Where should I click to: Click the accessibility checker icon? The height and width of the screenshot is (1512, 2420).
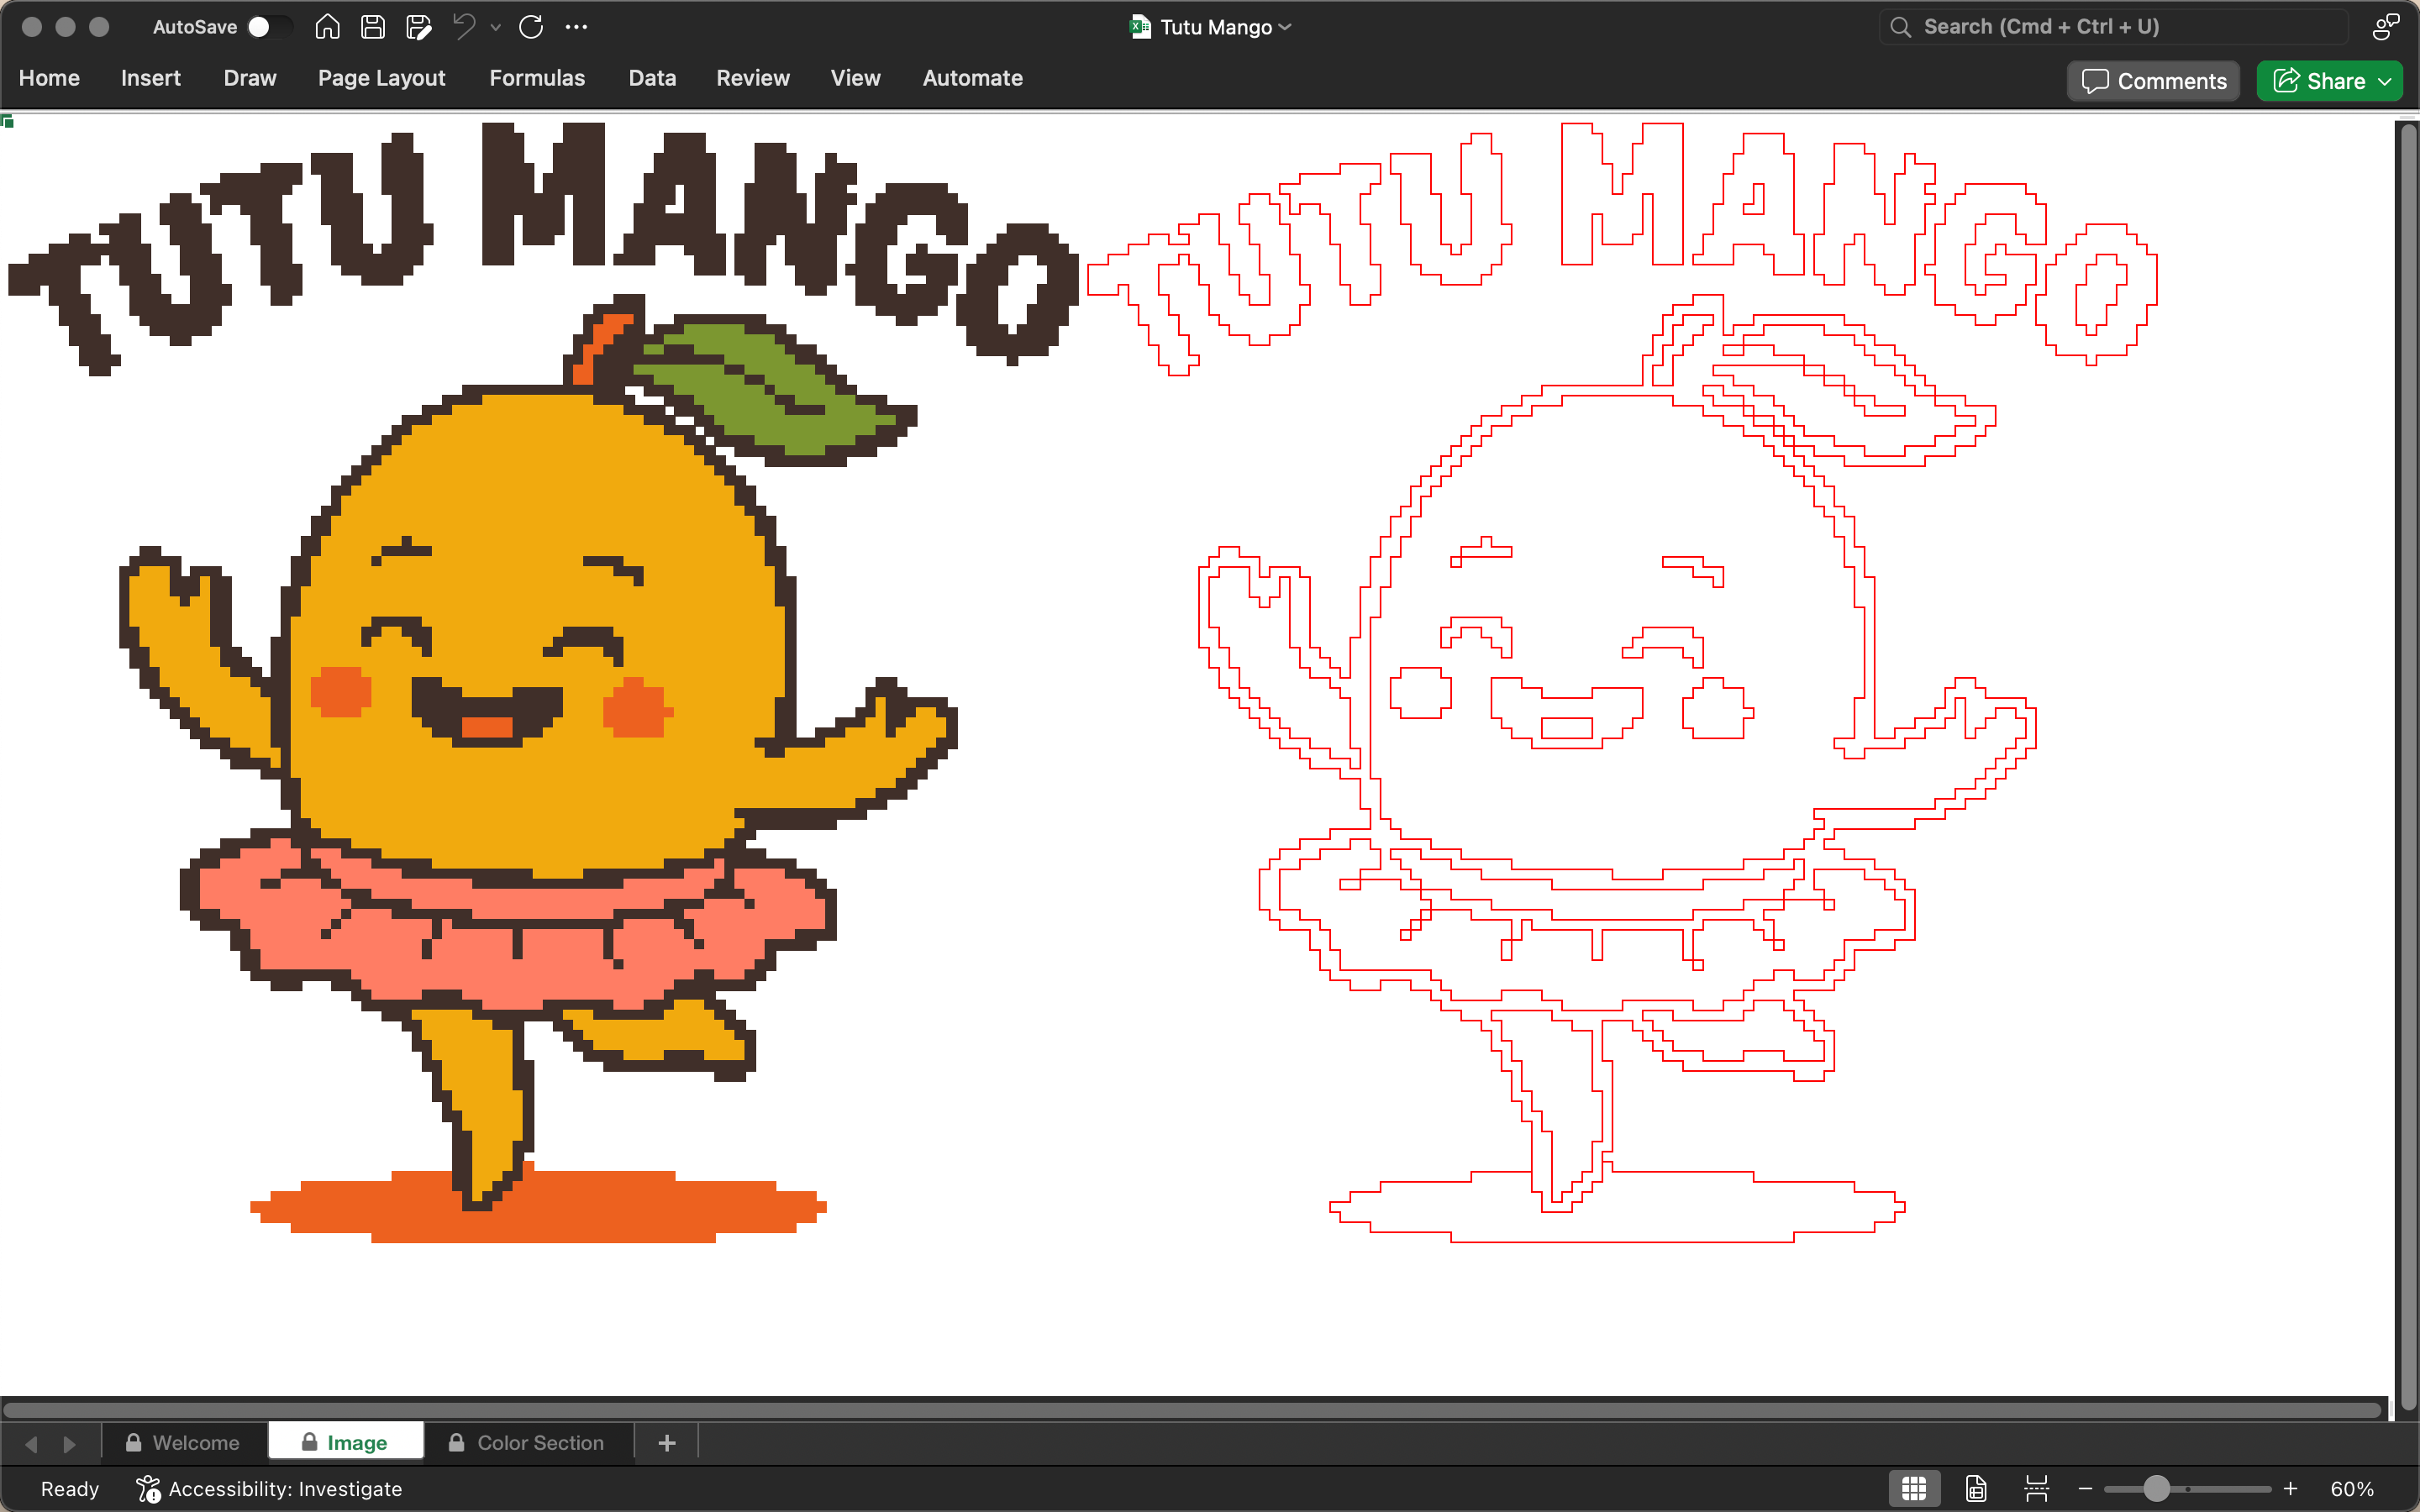pos(148,1488)
